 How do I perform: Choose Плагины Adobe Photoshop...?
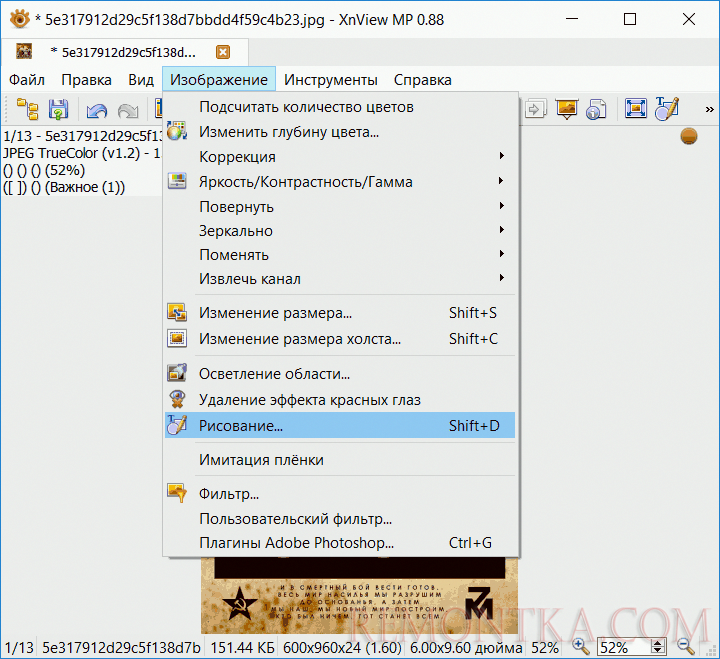tap(340, 543)
